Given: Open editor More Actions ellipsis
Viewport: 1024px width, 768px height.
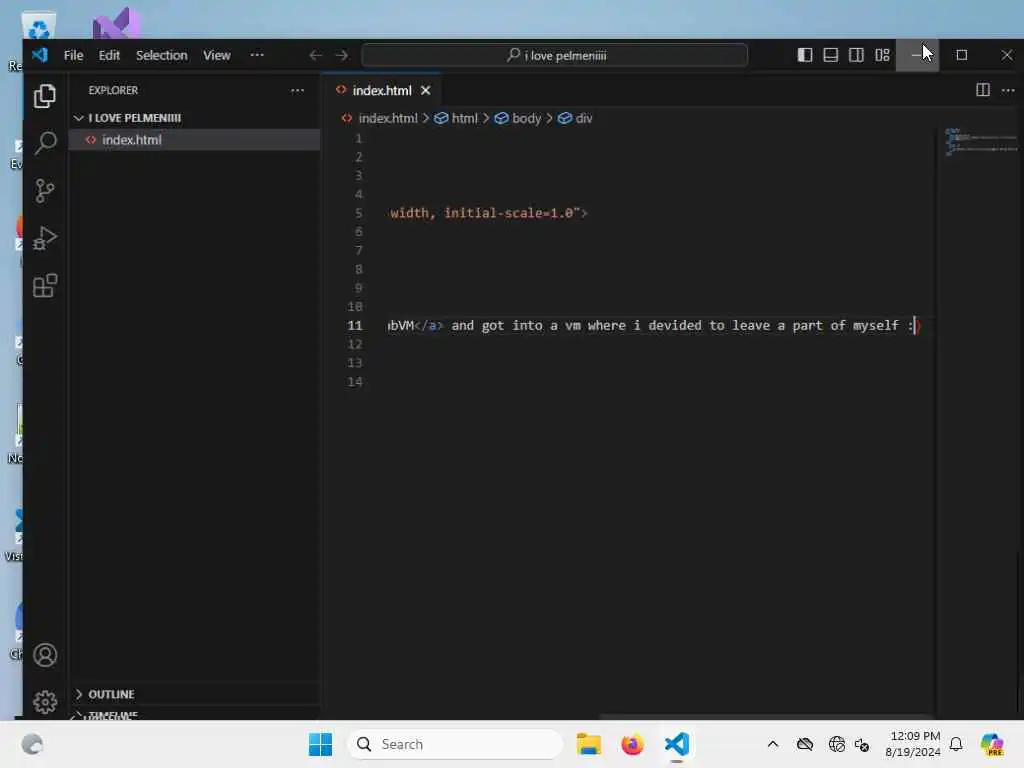Looking at the screenshot, I should tap(1008, 90).
